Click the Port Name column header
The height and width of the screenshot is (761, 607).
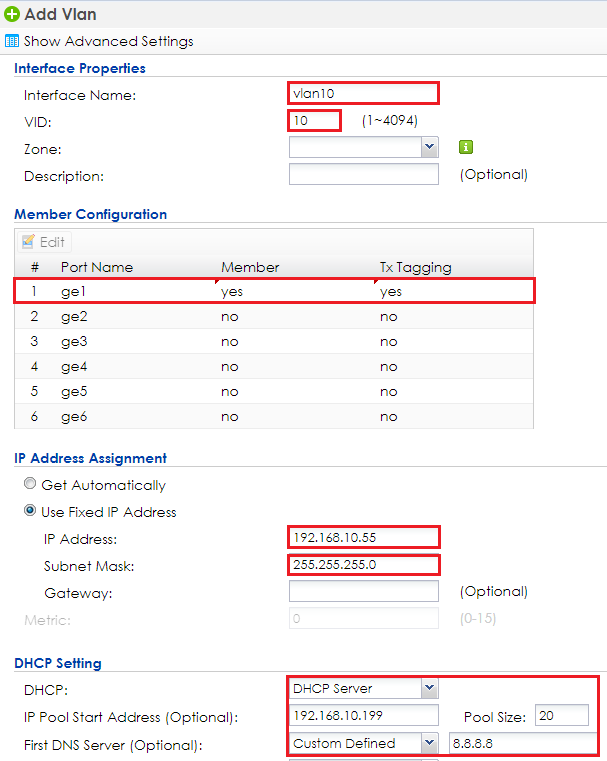click(x=97, y=267)
